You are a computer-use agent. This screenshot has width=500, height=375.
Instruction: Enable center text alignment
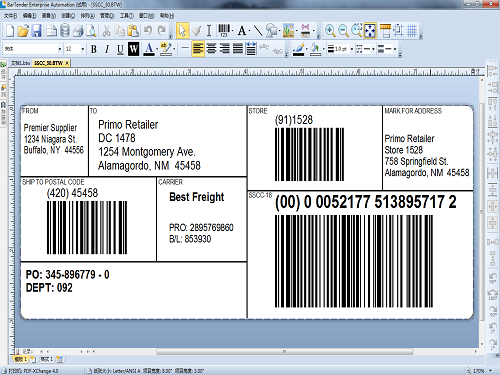211,49
